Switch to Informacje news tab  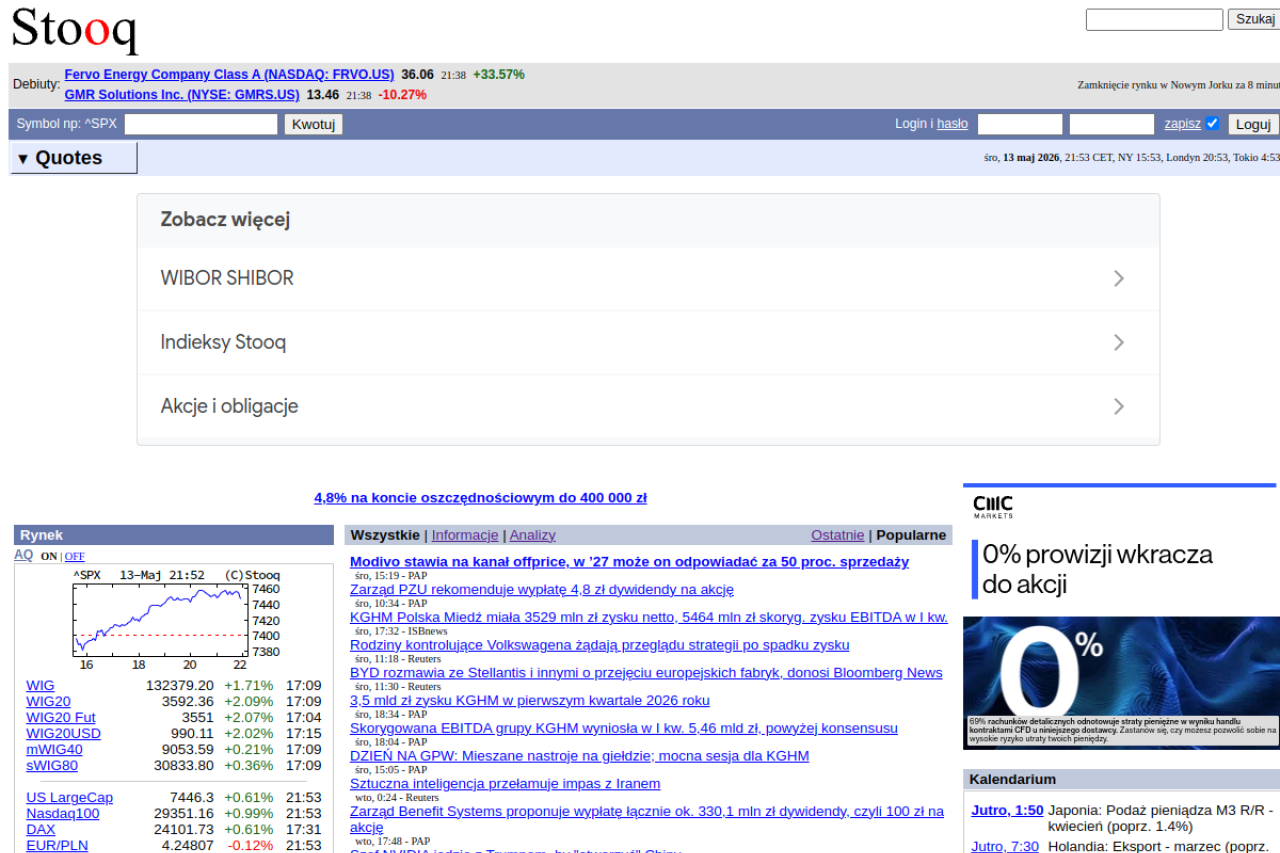pos(465,535)
